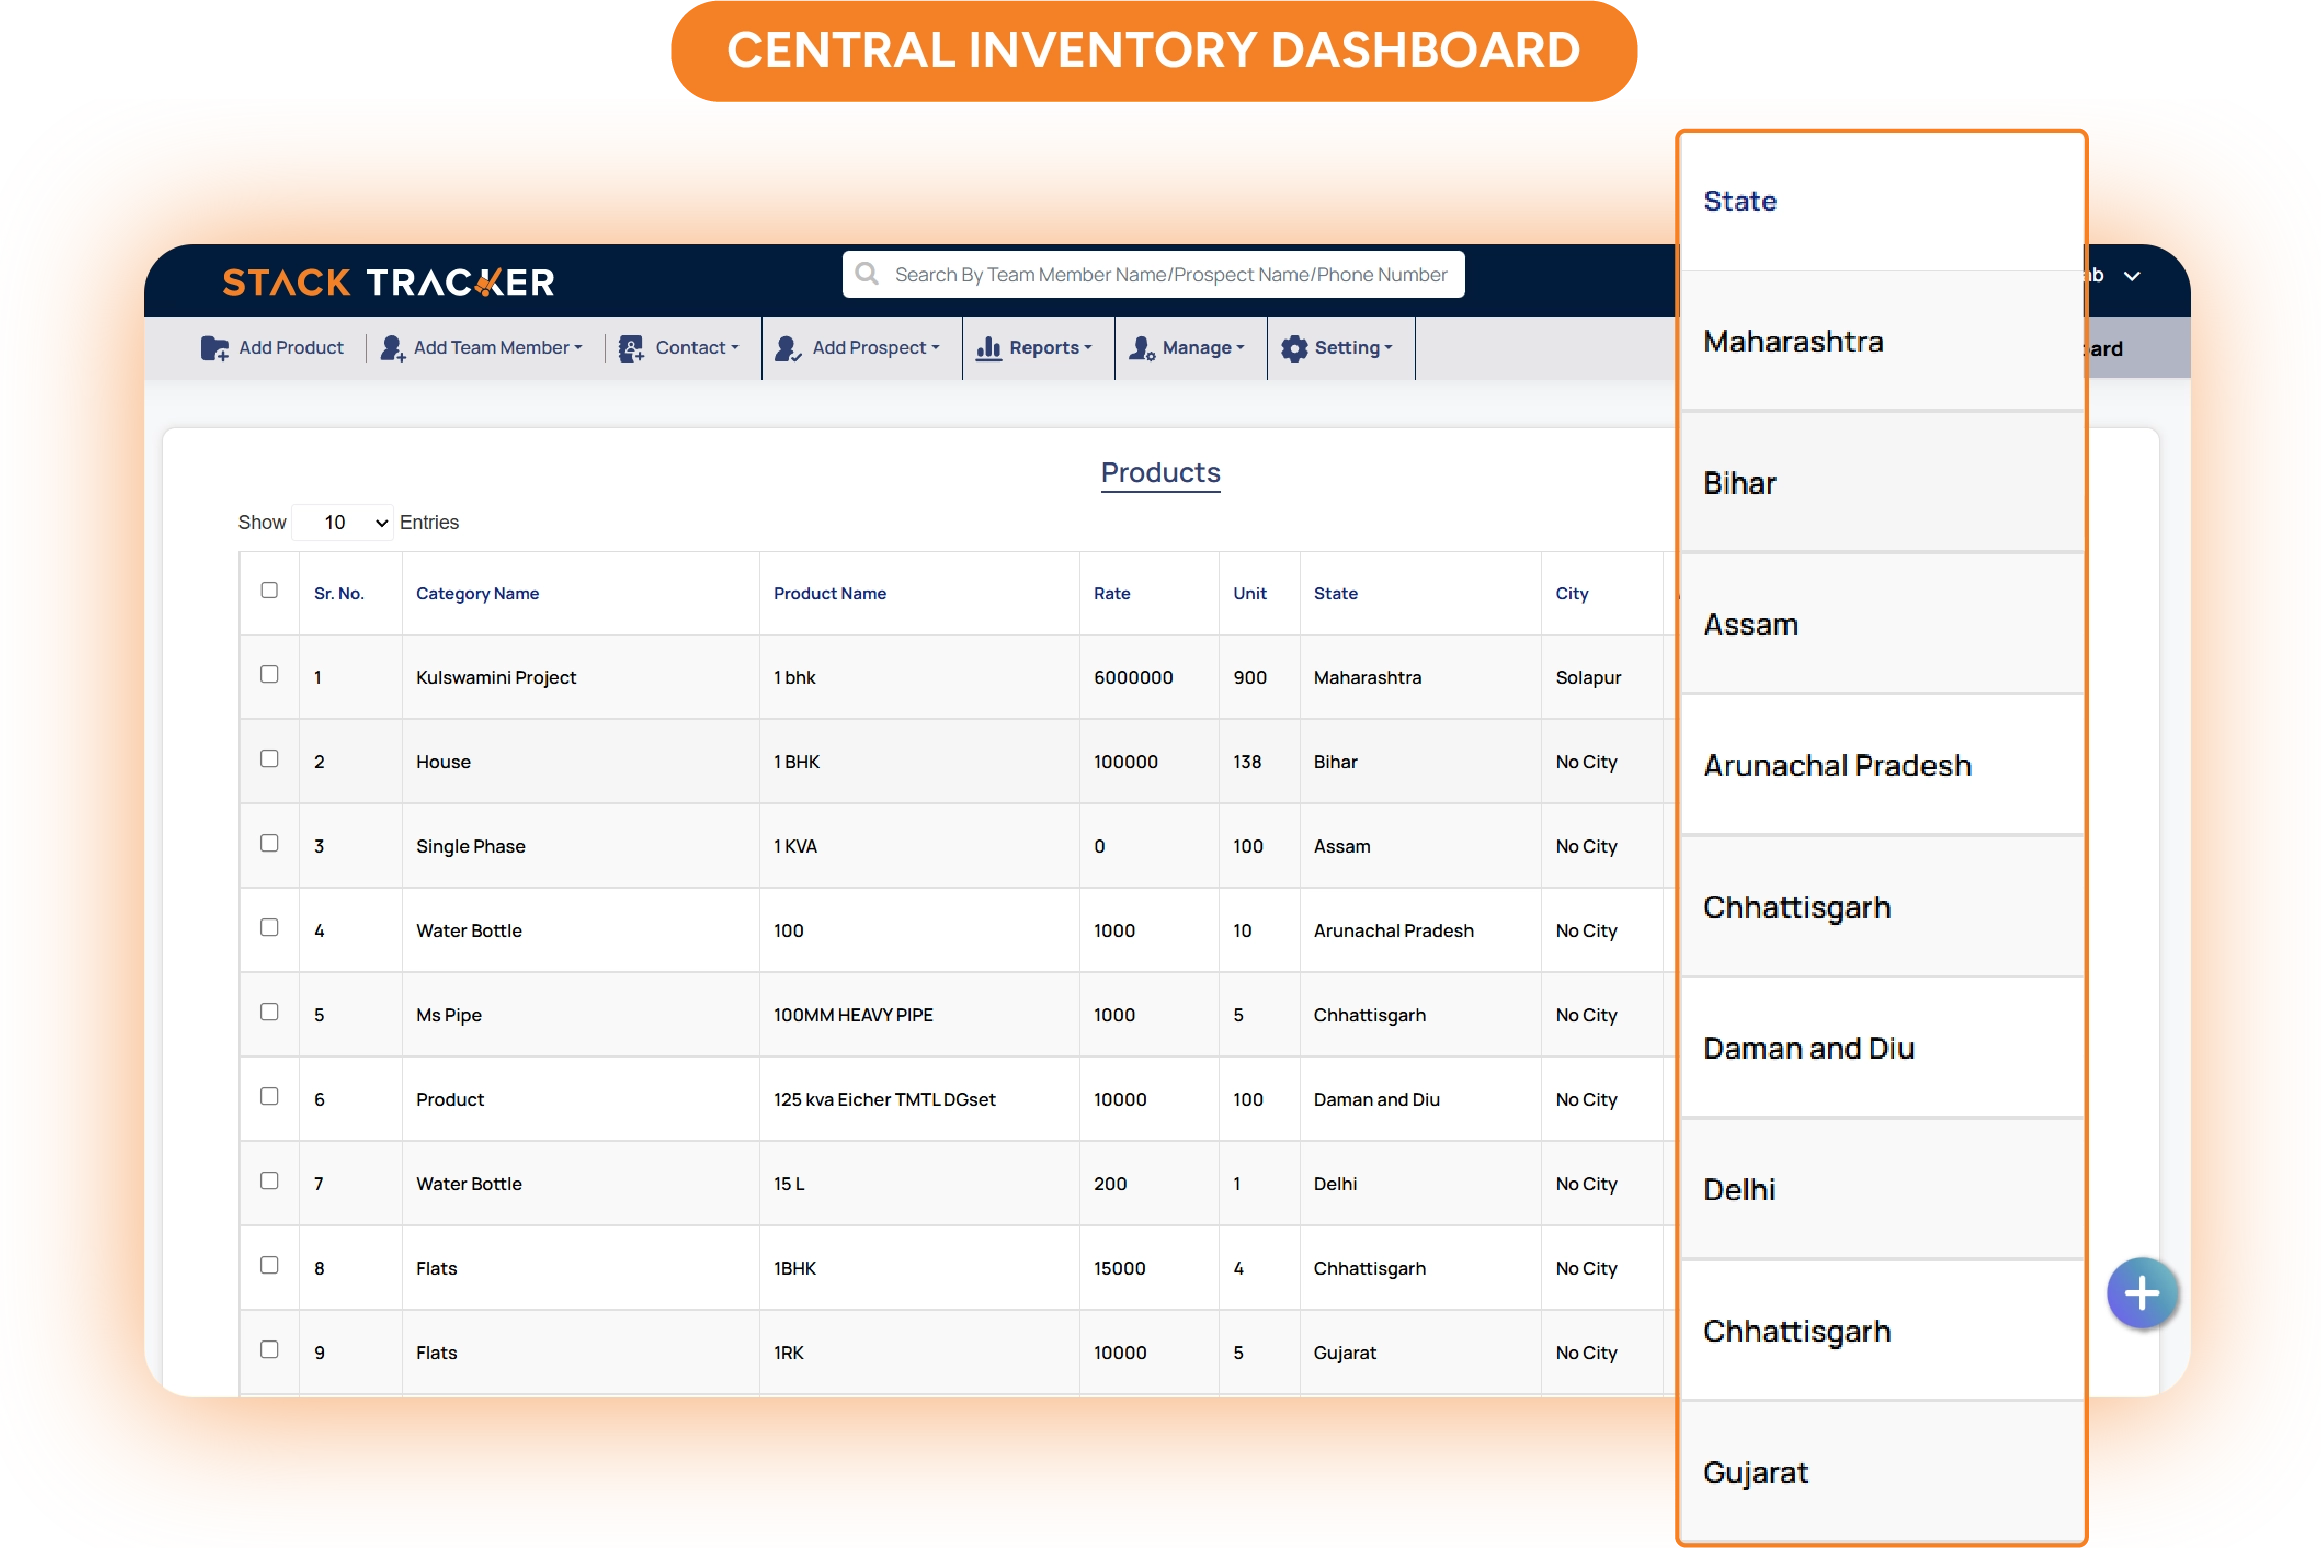Click the Add Prospect person icon
The width and height of the screenshot is (2321, 1548).
787,348
